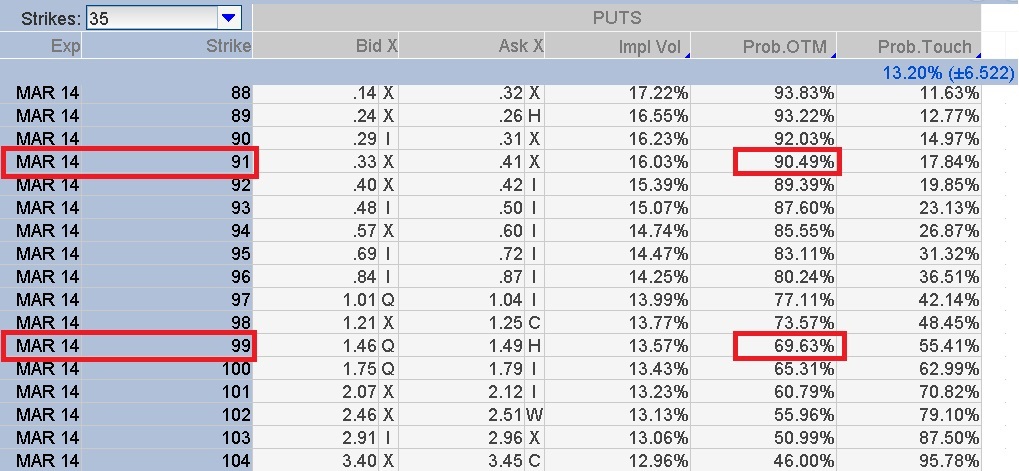This screenshot has width=1019, height=471.
Task: Click the PUTS section header
Action: click(x=616, y=18)
